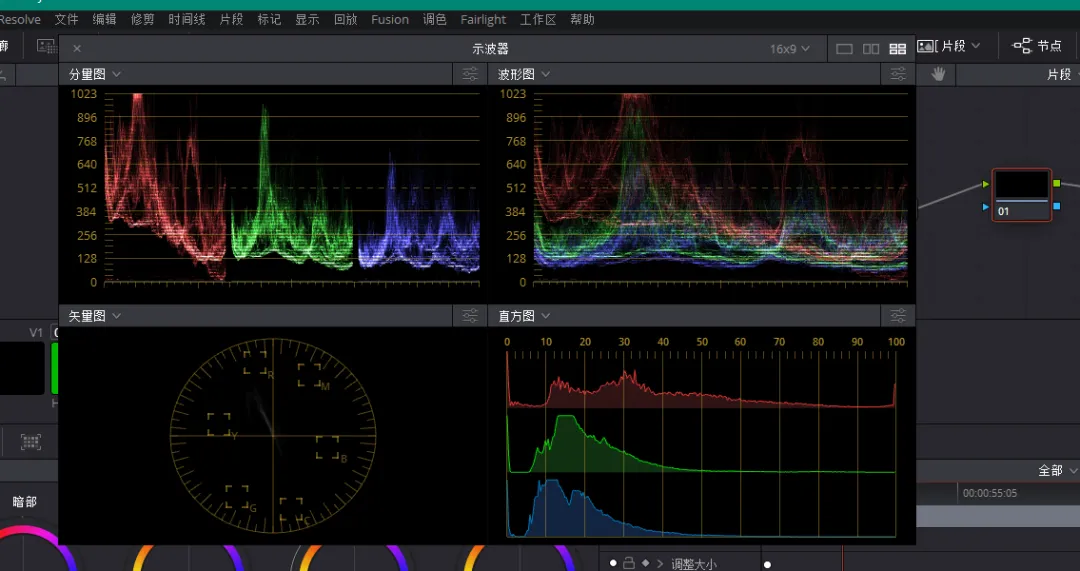Open the 16x9 aspect ratio dropdown
This screenshot has width=1080, height=571.
point(789,49)
